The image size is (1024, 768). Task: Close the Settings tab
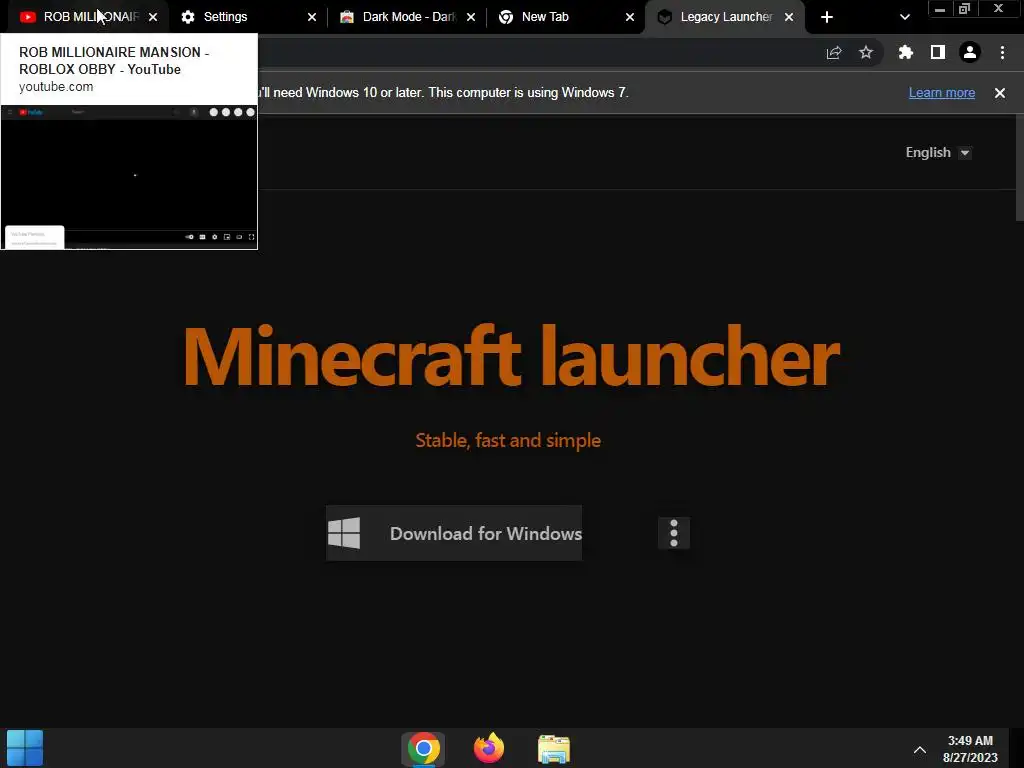pos(312,17)
